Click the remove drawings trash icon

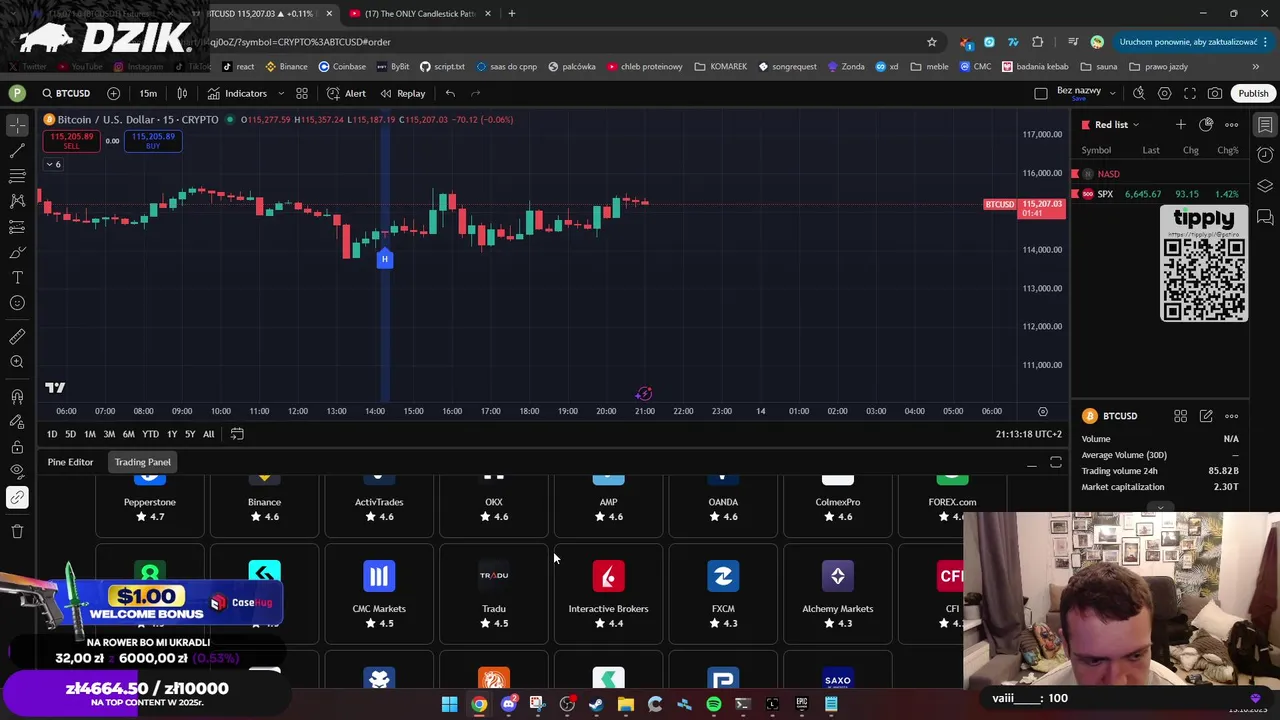click(17, 531)
